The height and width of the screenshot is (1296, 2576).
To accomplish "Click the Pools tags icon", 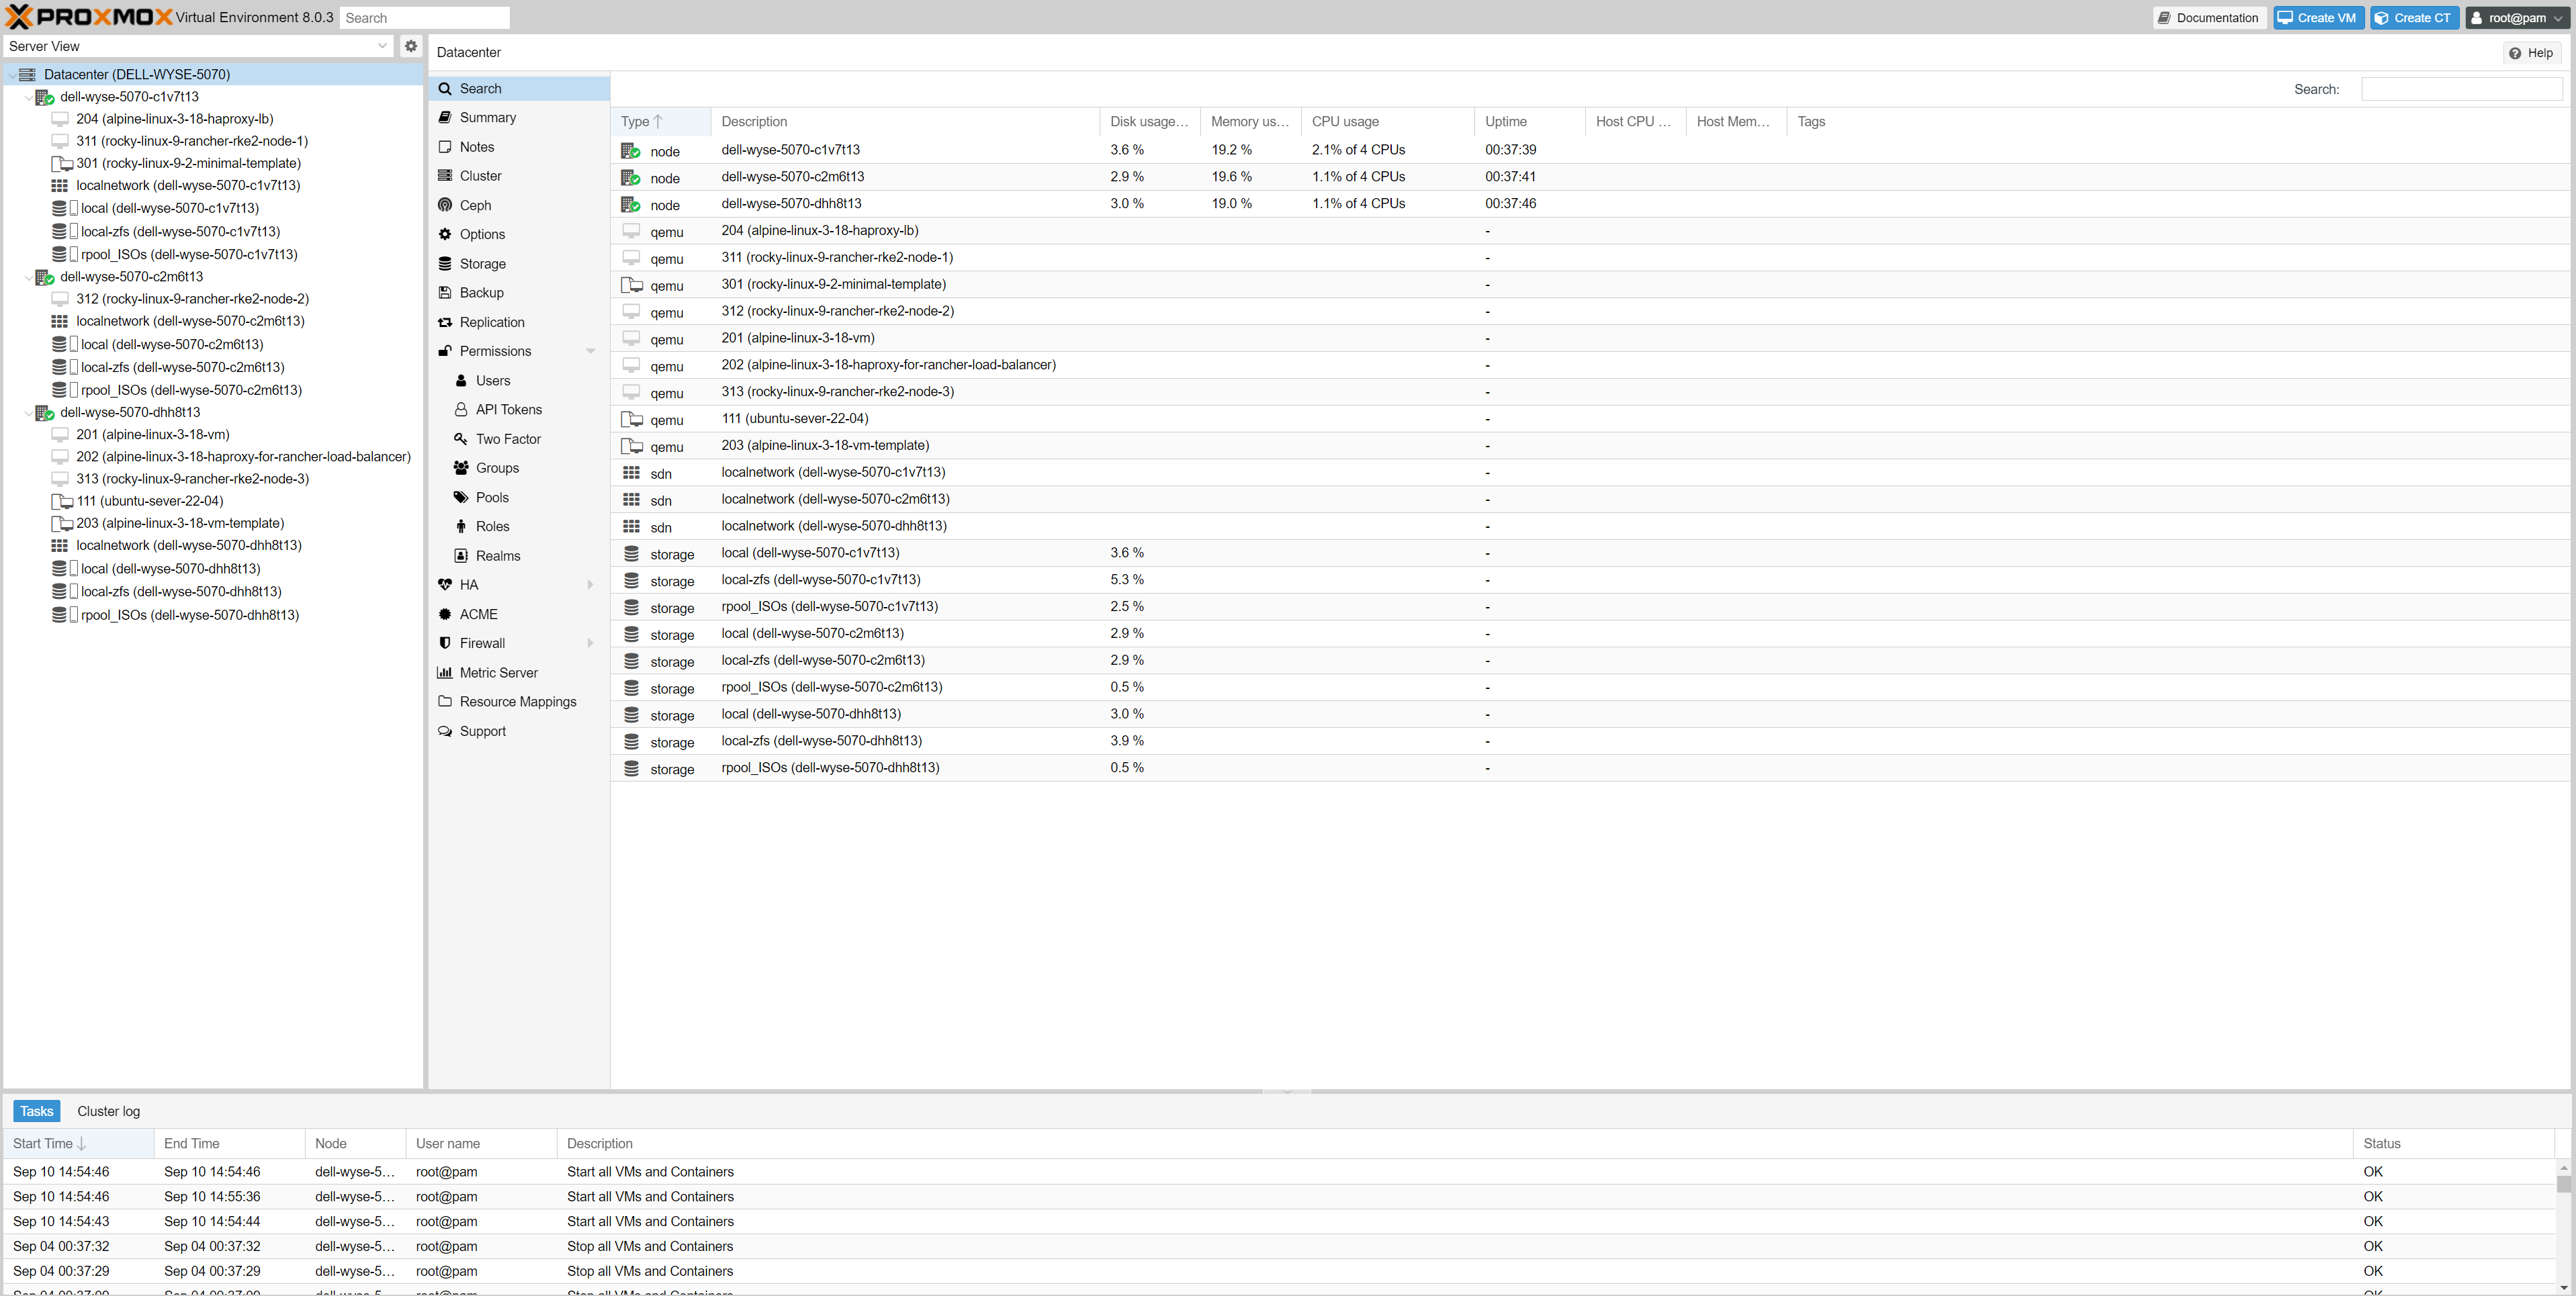I will (461, 497).
